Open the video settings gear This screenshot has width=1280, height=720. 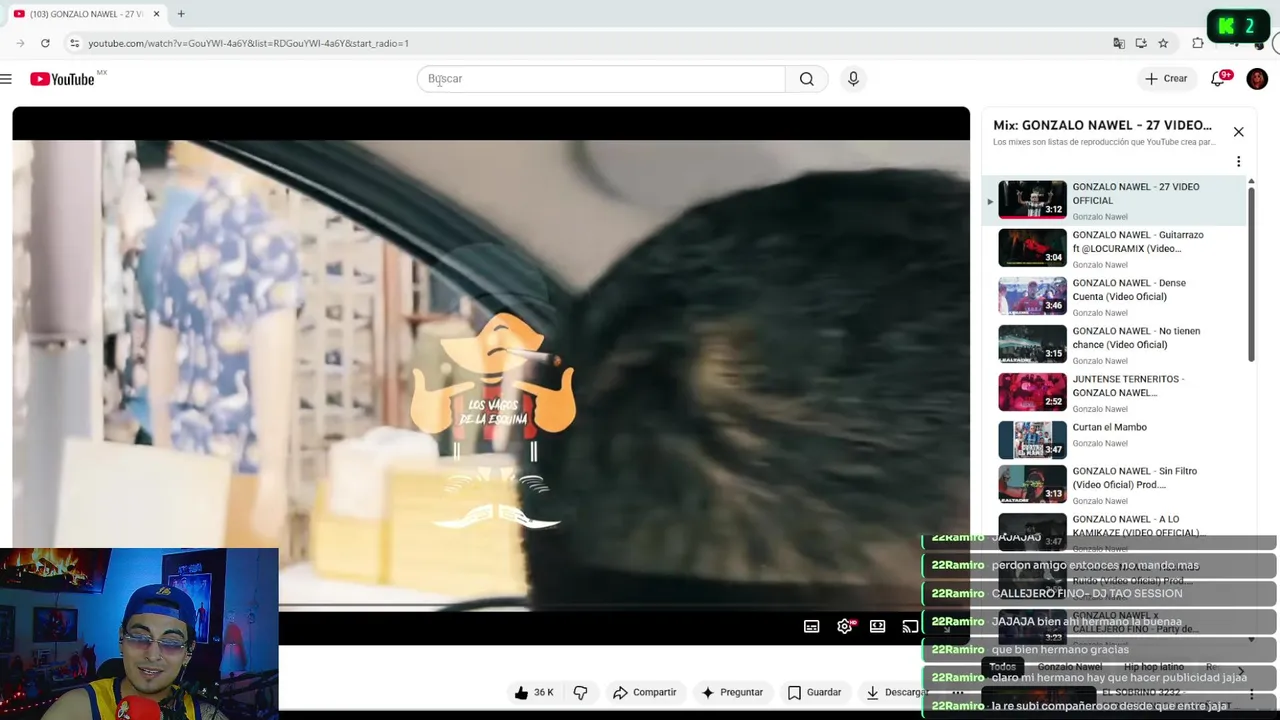pyautogui.click(x=845, y=627)
